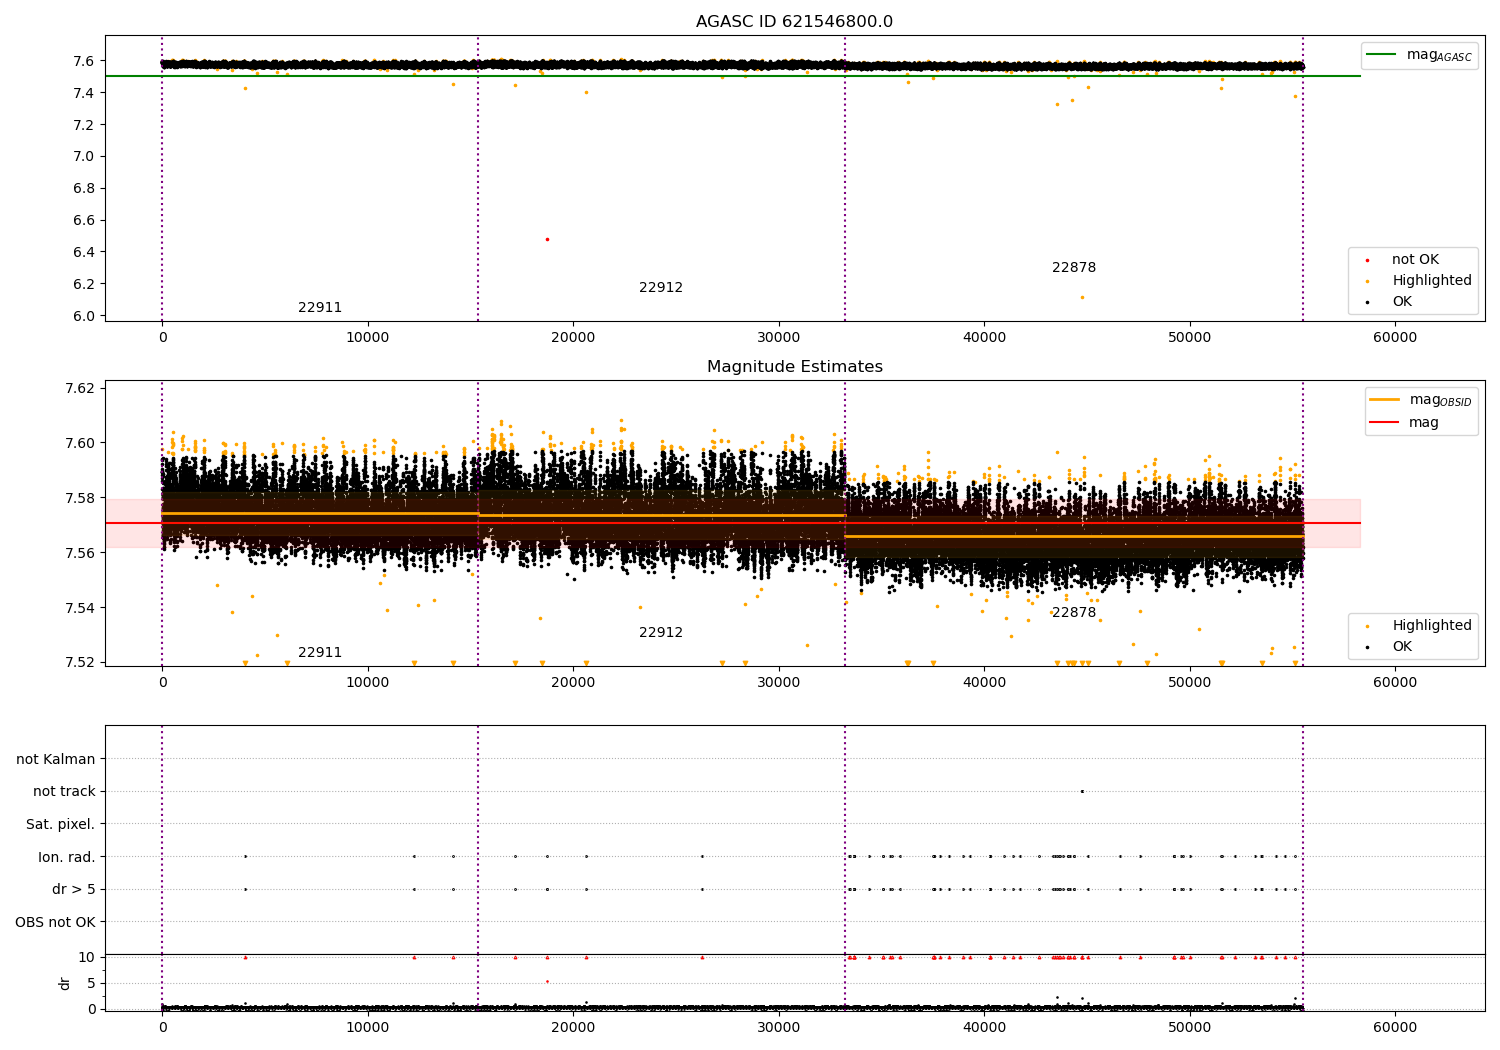The width and height of the screenshot is (1500, 1050).
Task: Click the 'not track' axis label
Action: 64,792
